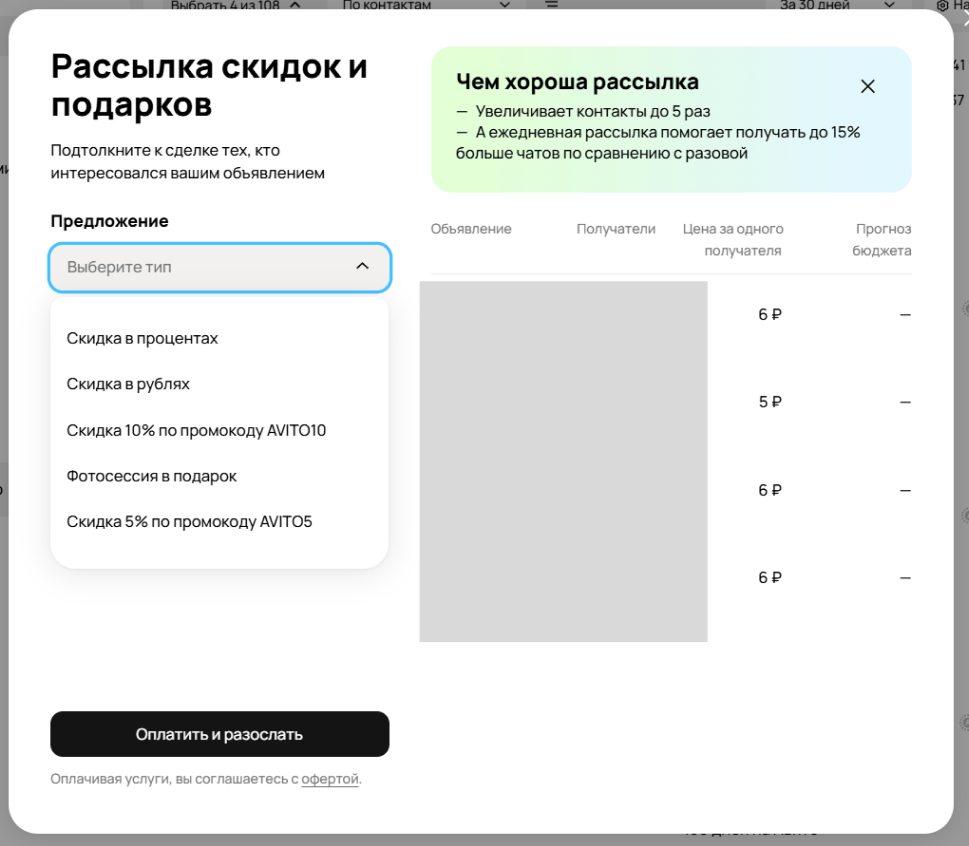The height and width of the screenshot is (846, 969).
Task: Click the "Прогноз бюджета" column header
Action: pos(882,240)
